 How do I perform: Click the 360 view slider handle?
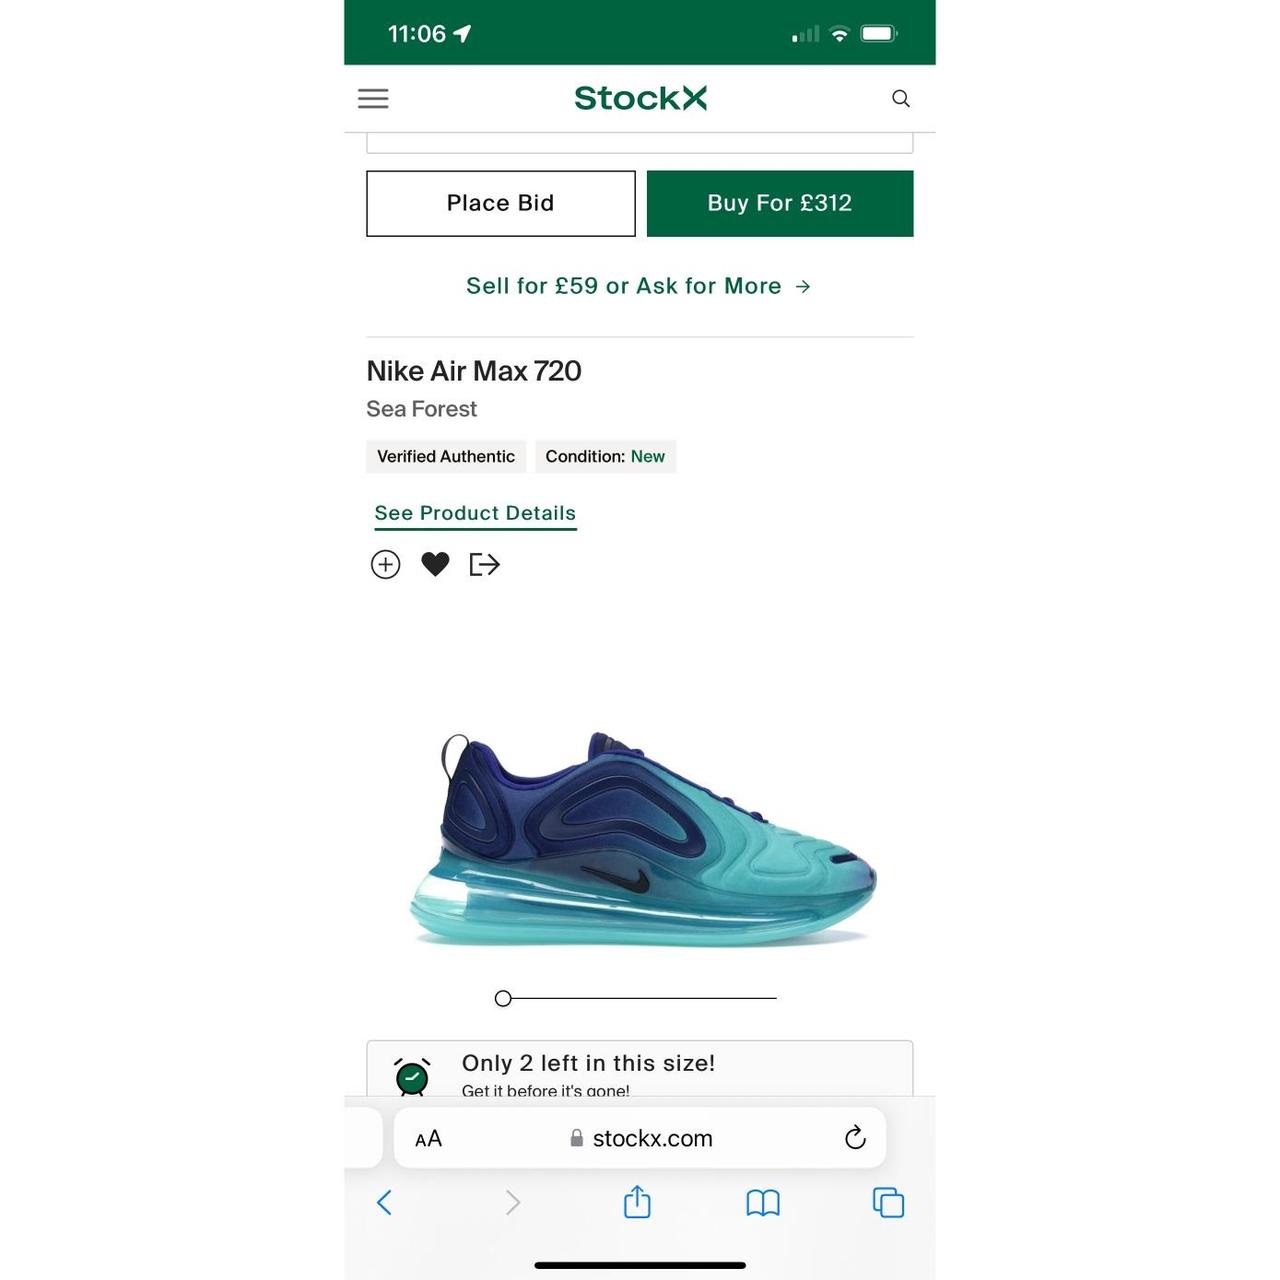click(503, 998)
